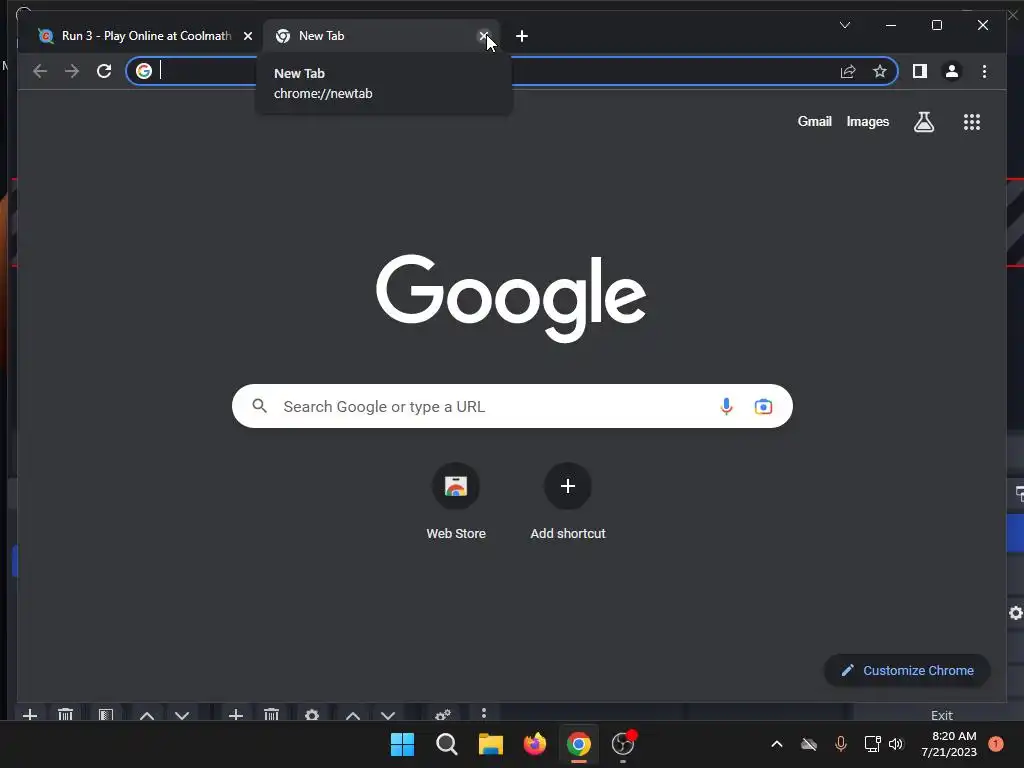Viewport: 1024px width, 768px height.
Task: Open the Chrome profile menu
Action: pos(952,71)
